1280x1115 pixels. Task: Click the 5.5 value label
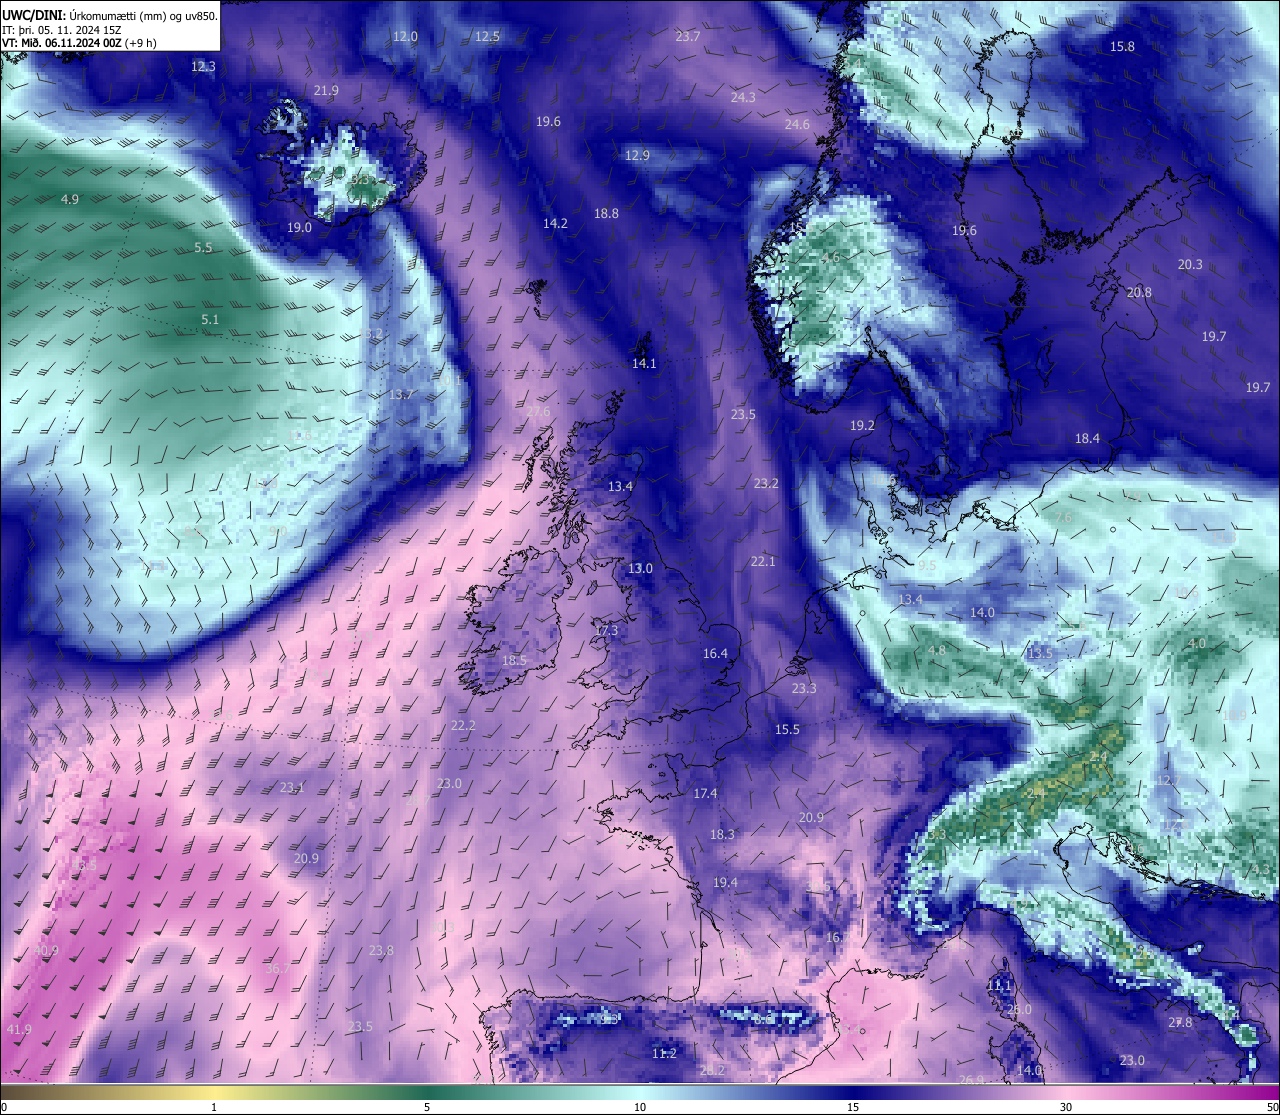pyautogui.click(x=203, y=247)
